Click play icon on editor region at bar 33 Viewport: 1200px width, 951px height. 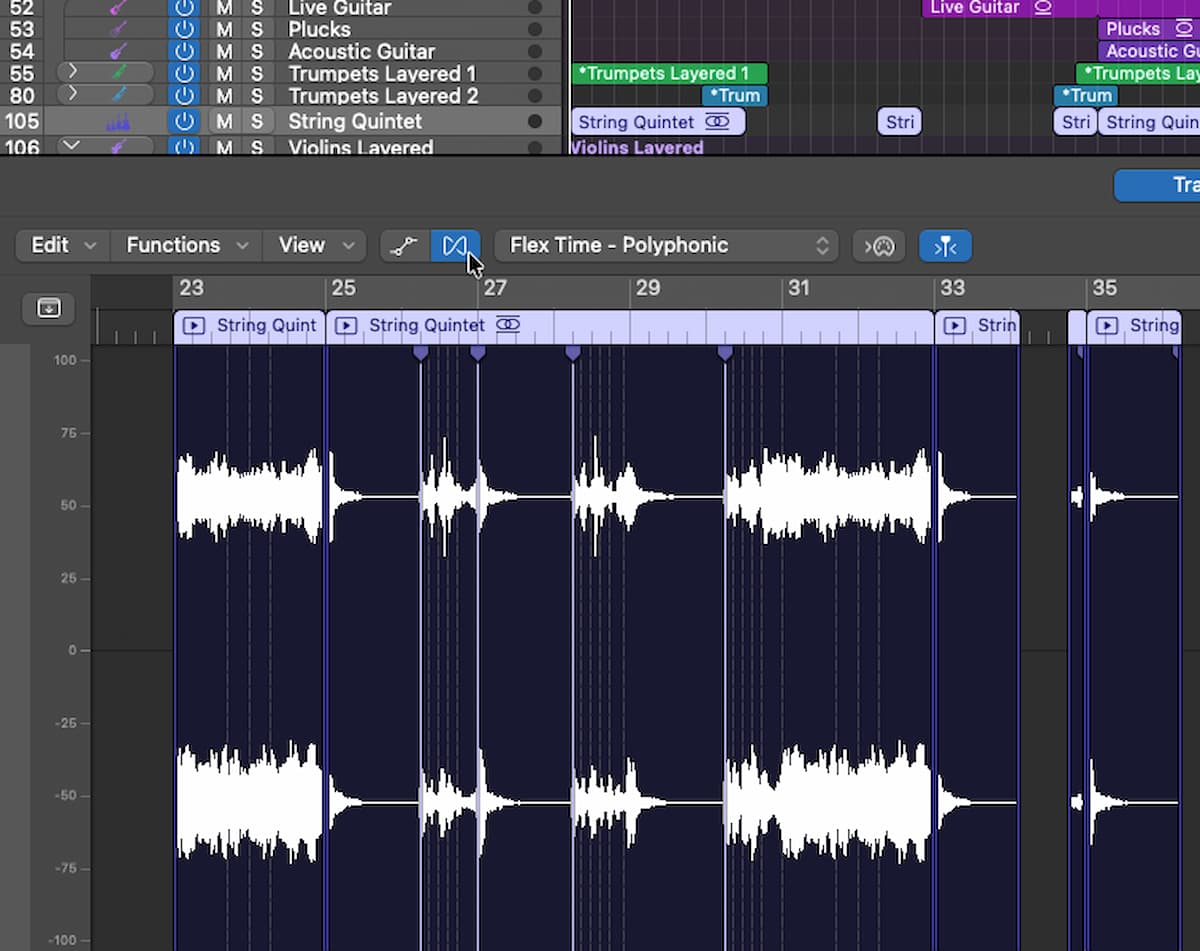(x=955, y=325)
